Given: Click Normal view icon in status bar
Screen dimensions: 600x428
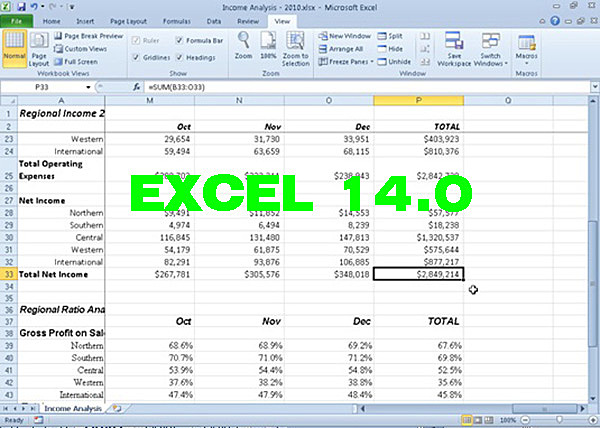Looking at the screenshot, I should (467, 420).
